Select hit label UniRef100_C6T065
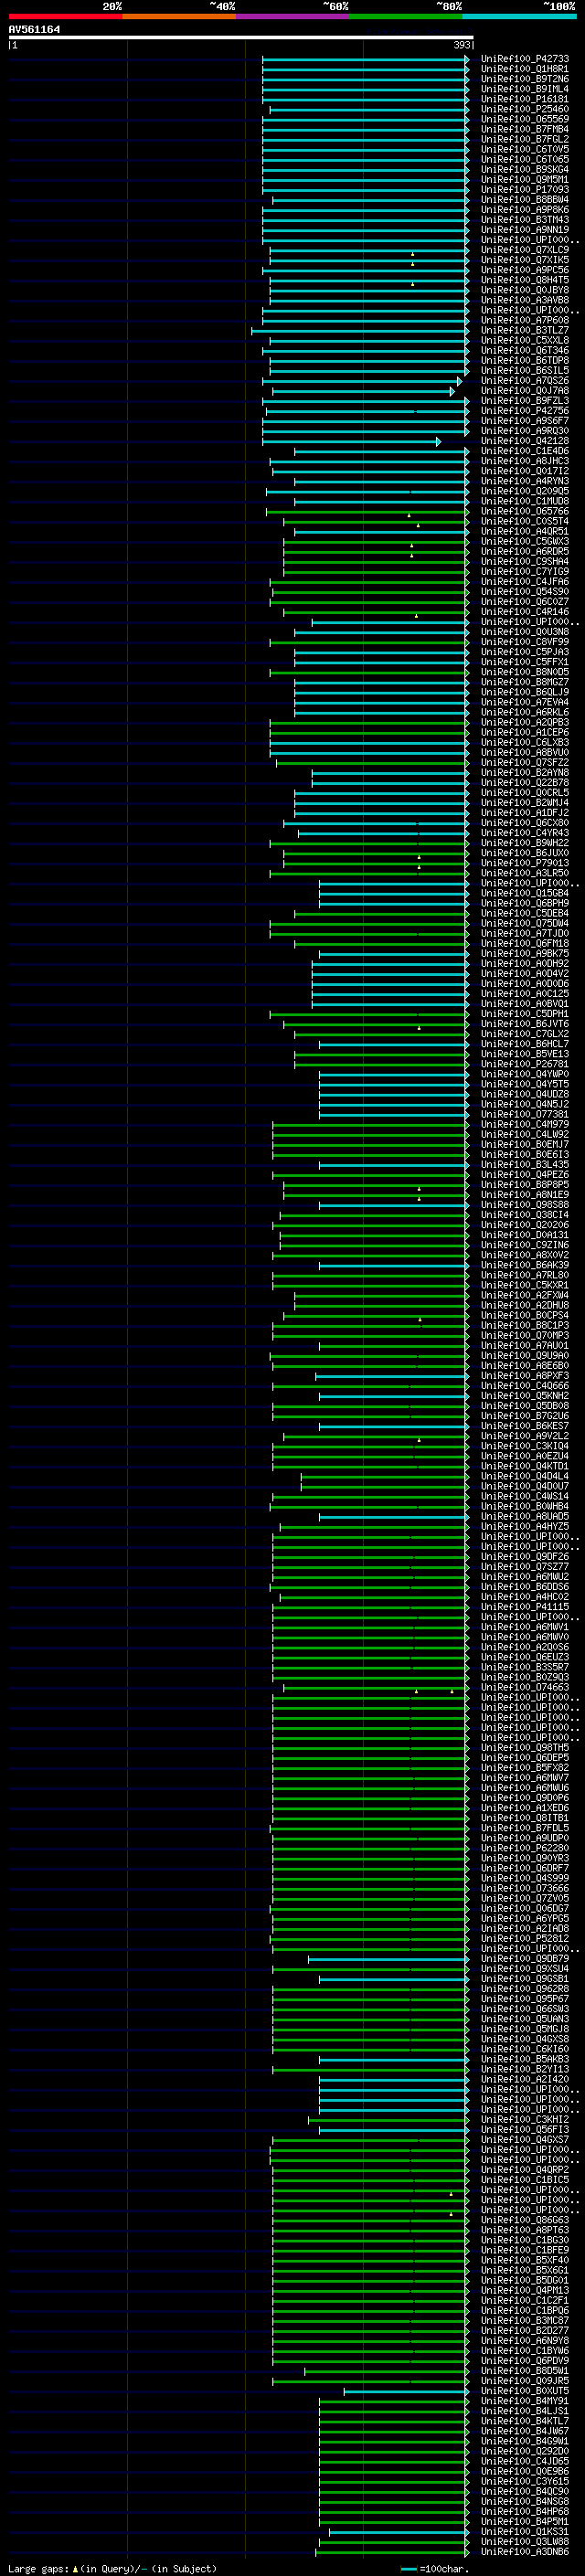The height and width of the screenshot is (2576, 585). [524, 159]
